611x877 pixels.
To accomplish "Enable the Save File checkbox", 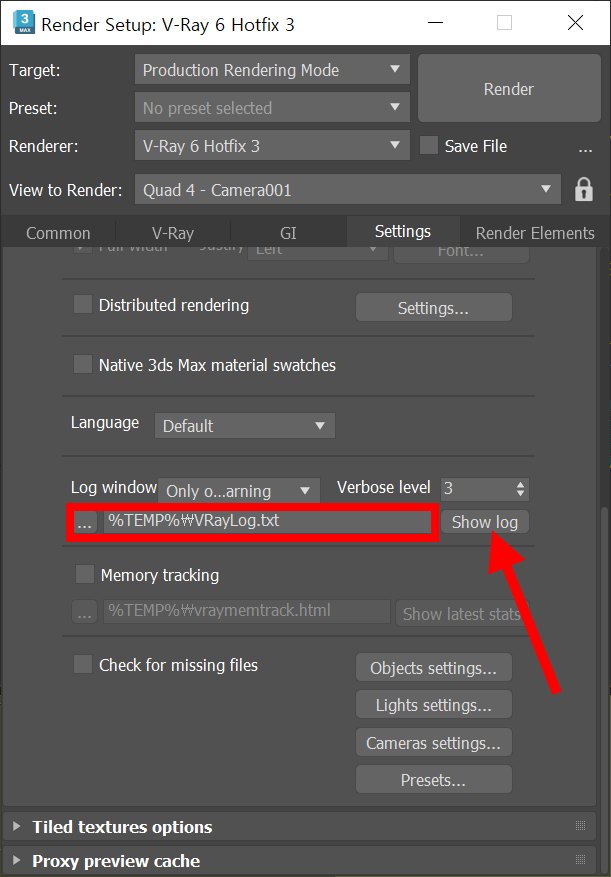I will [x=429, y=146].
